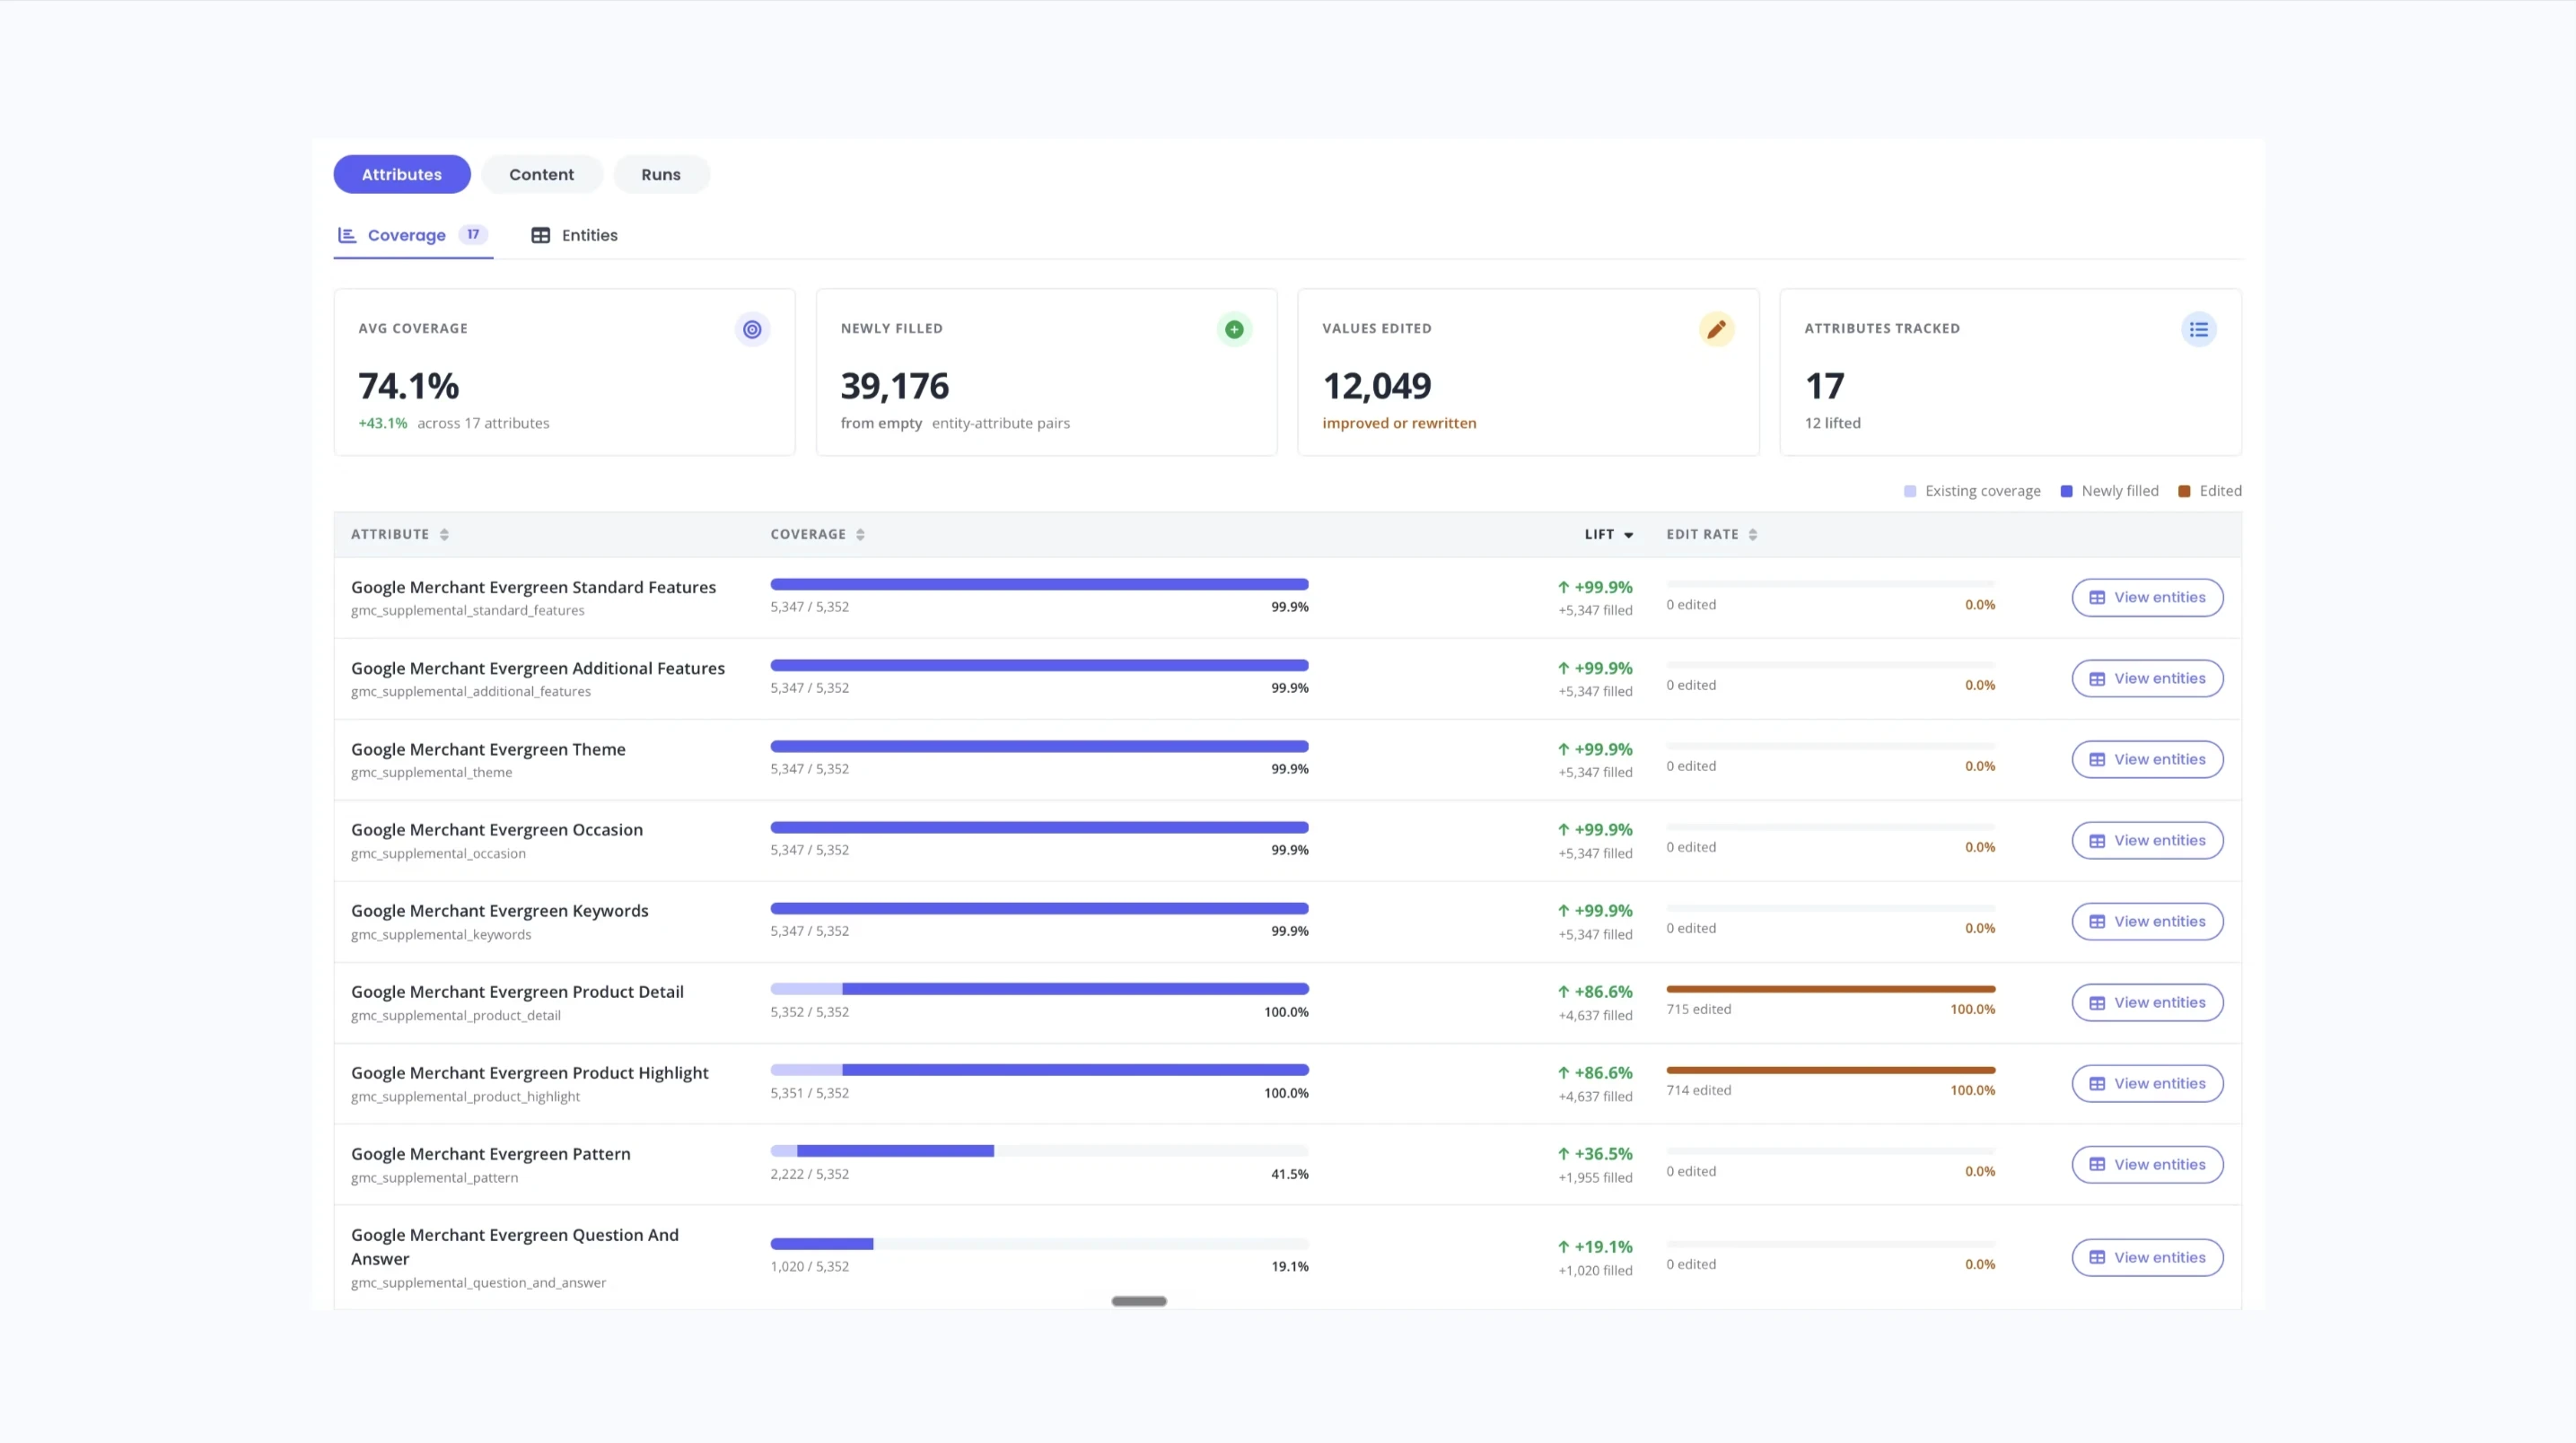Open the Entities sub-tab
The height and width of the screenshot is (1443, 2576).
[574, 235]
